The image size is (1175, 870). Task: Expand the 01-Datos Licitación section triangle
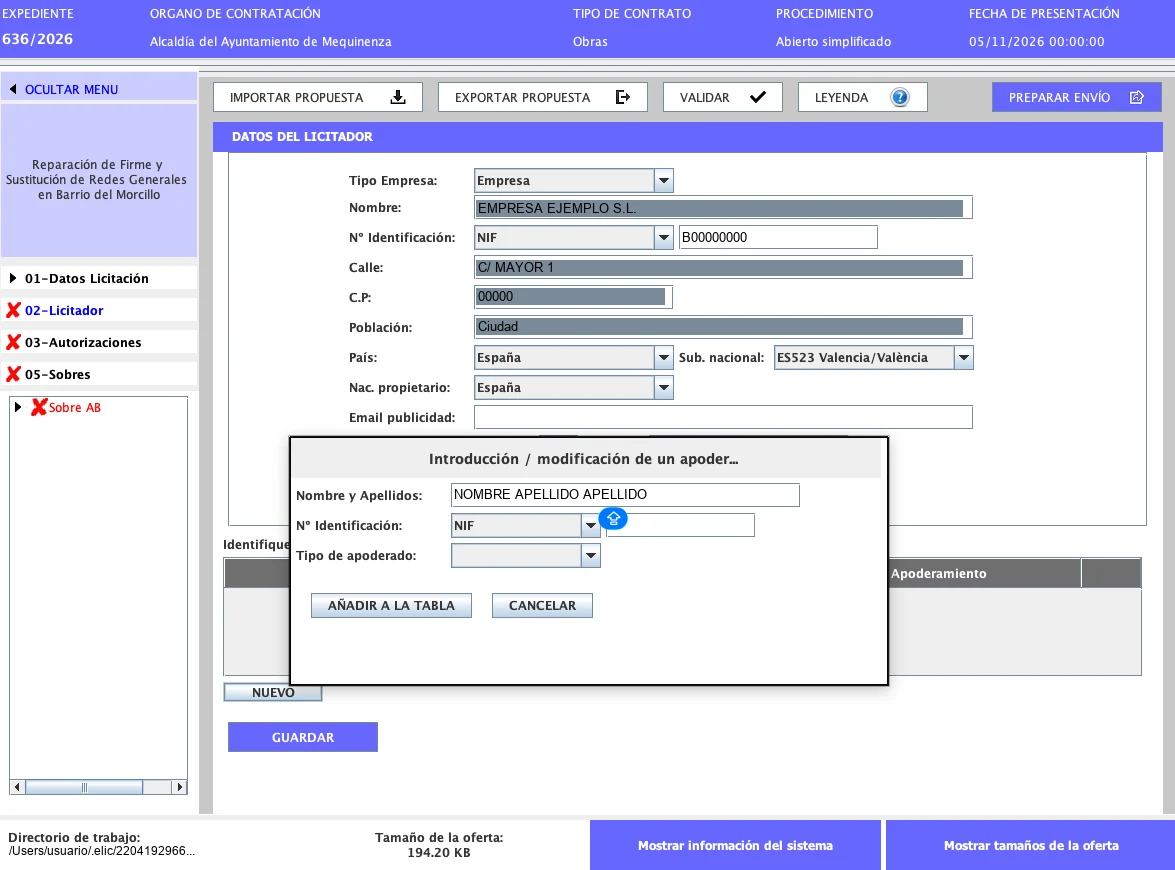coord(13,278)
